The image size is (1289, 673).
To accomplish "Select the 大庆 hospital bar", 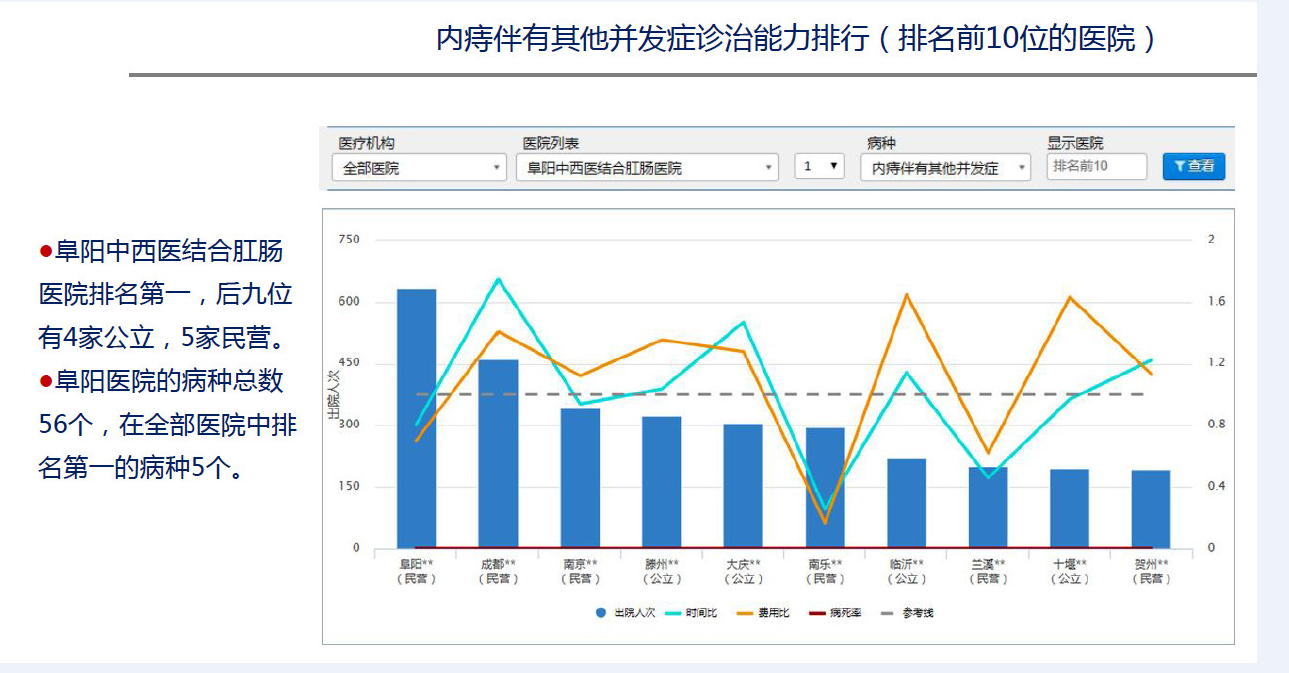I will coord(743,486).
